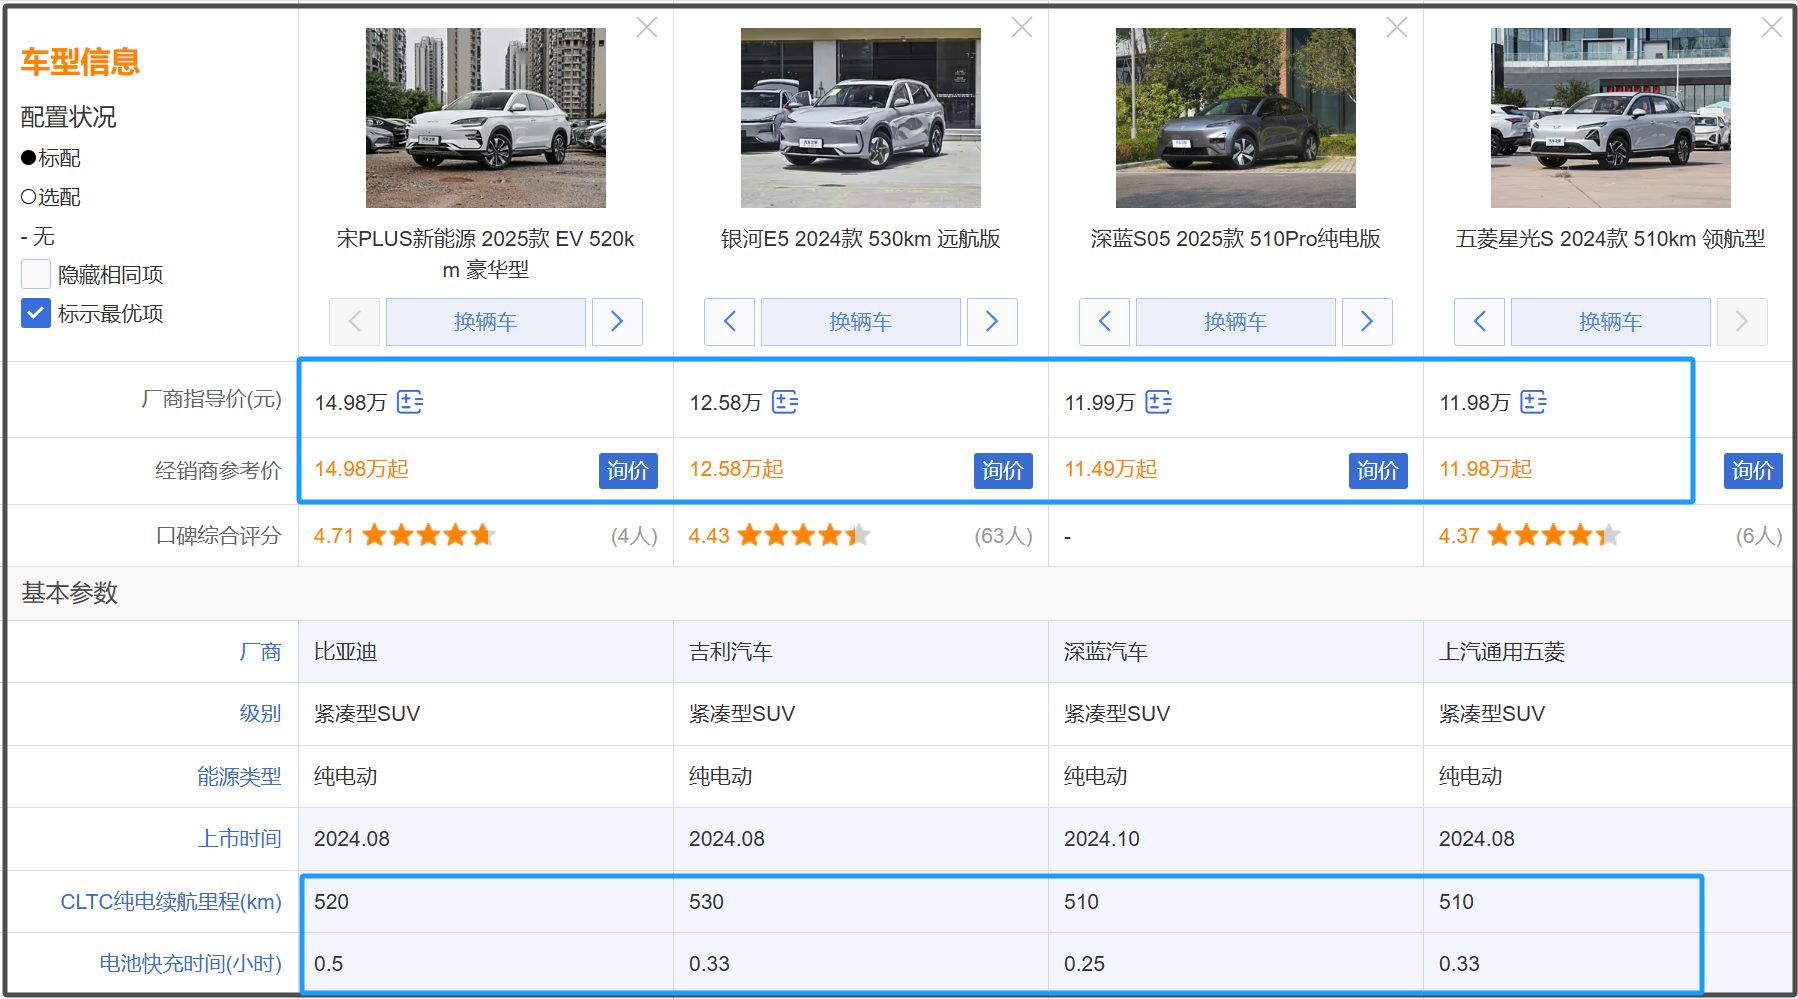Click left arrow for 宋PLUS新能源 column
This screenshot has height=999, width=1798.
[354, 322]
